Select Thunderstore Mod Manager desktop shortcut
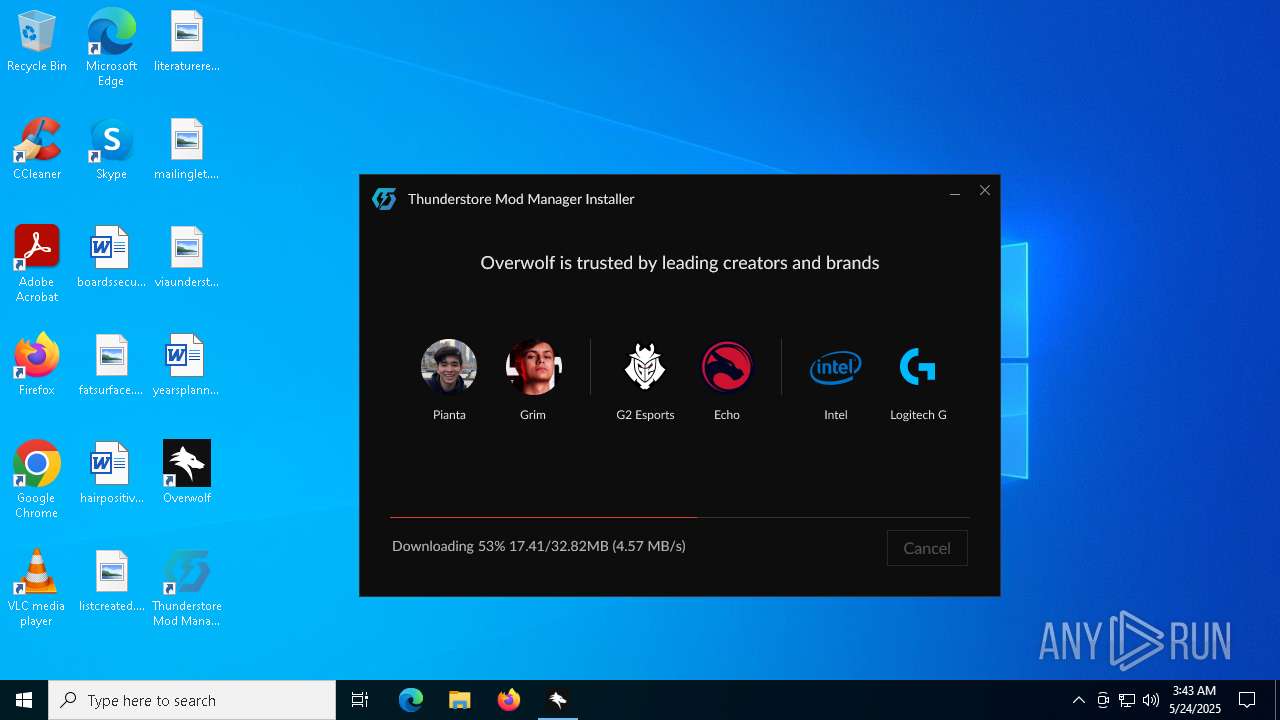This screenshot has width=1280, height=720. pyautogui.click(x=187, y=588)
